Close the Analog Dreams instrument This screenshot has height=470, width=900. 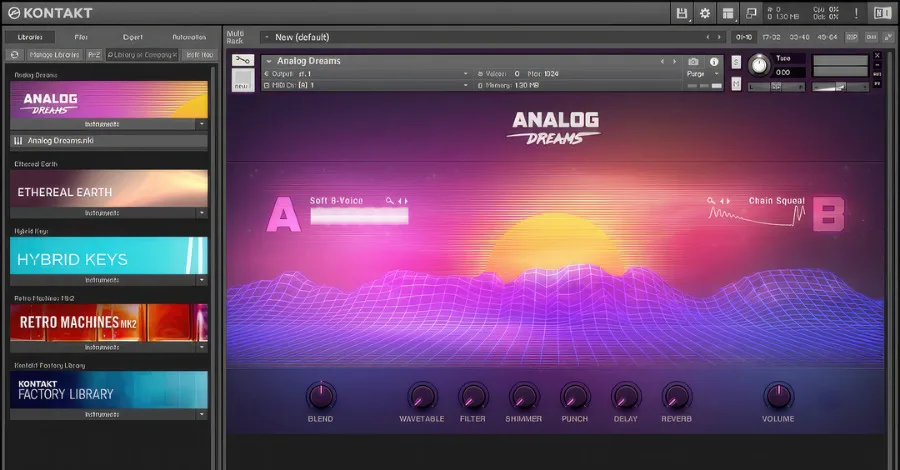[877, 56]
